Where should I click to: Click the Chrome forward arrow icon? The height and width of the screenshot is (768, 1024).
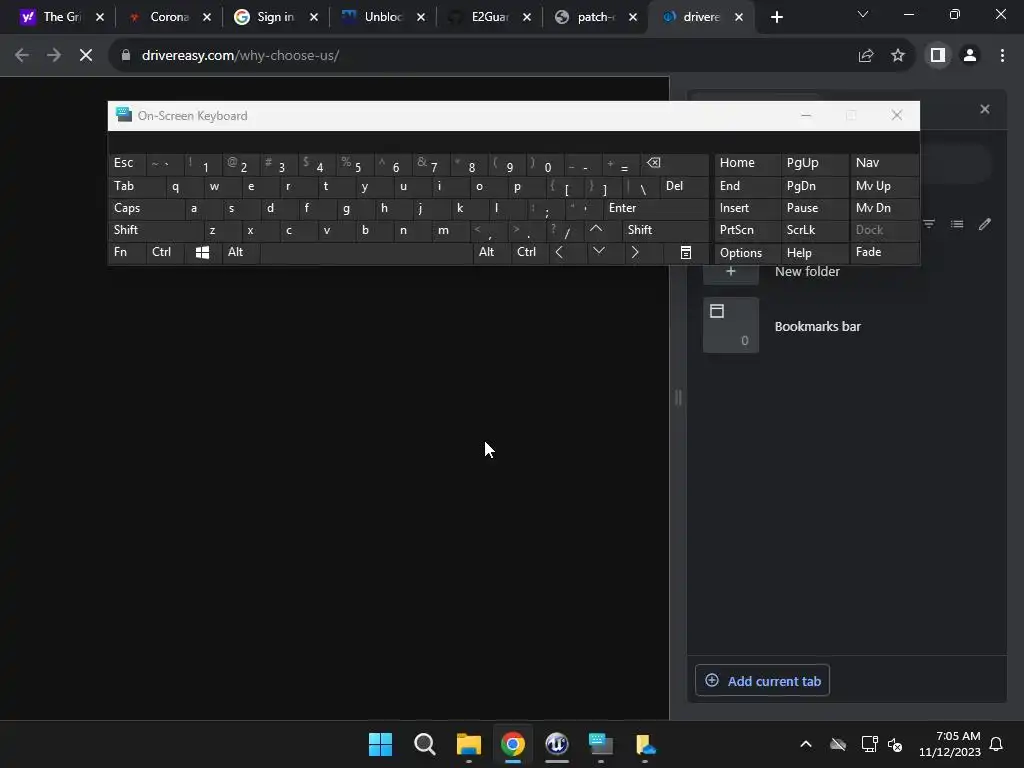point(54,56)
